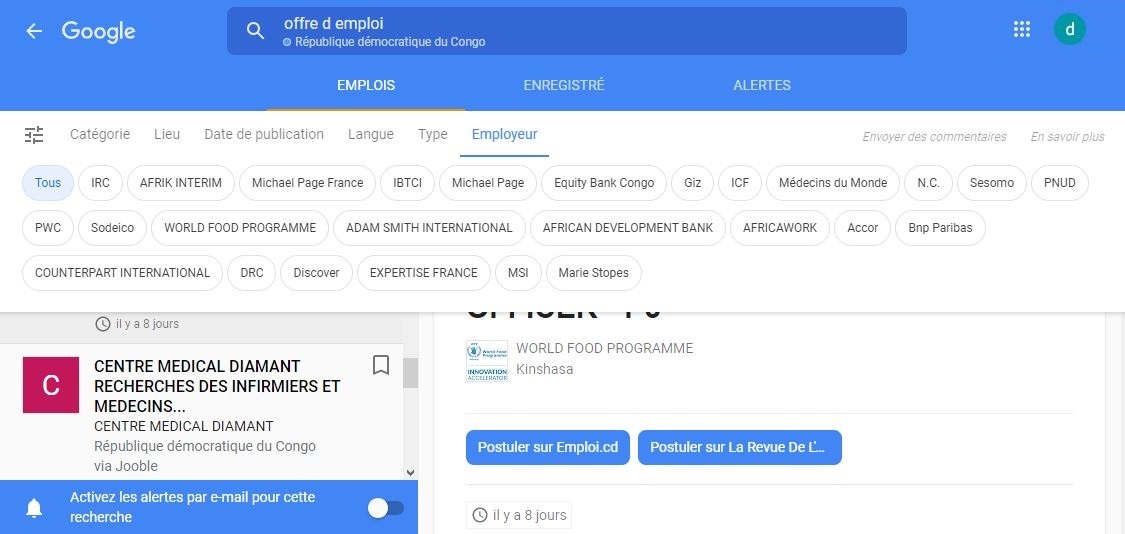Open the Langue filter

pos(371,134)
